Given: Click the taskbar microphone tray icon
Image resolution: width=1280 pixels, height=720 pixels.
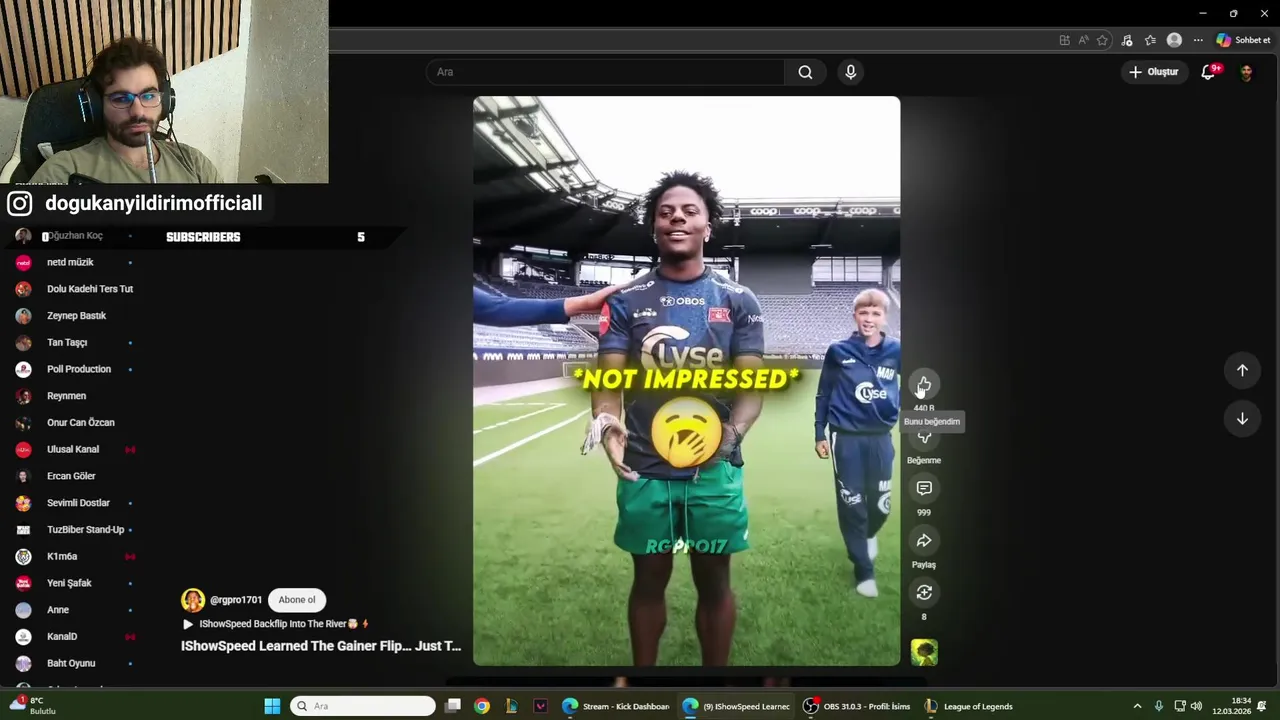Looking at the screenshot, I should tap(1159, 706).
